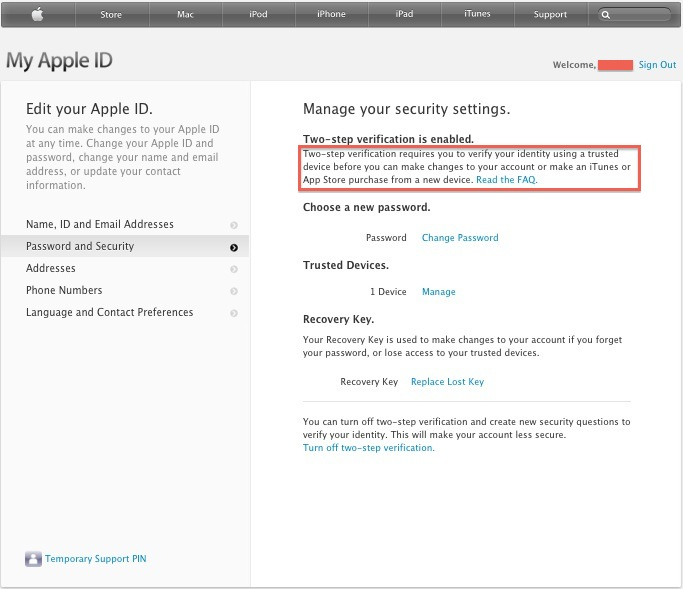The width and height of the screenshot is (683, 589).
Task: Click the arrow icon next to Phone Numbers
Action: (234, 291)
